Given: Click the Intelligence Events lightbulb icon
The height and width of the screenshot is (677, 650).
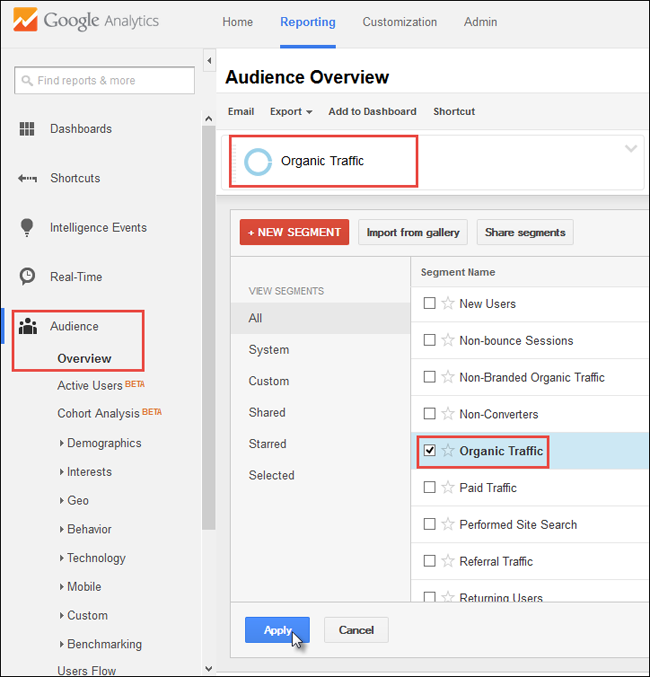Looking at the screenshot, I should (28, 228).
